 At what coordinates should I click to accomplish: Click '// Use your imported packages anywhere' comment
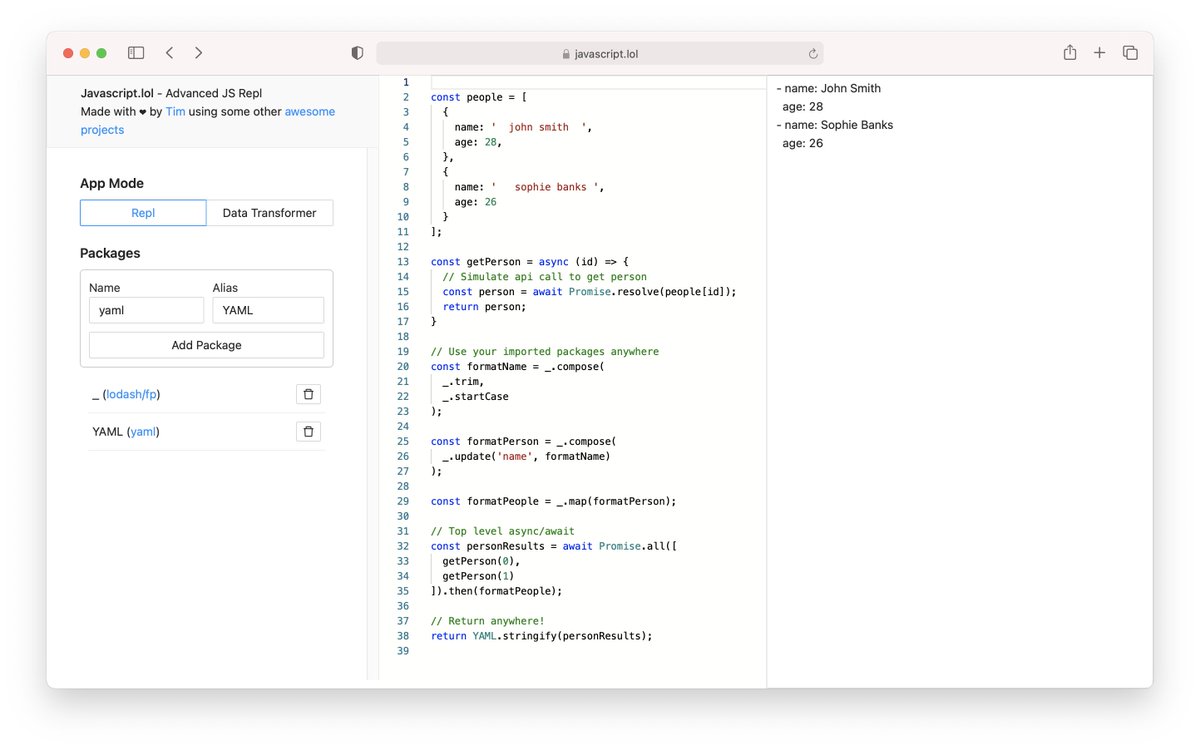pos(545,352)
